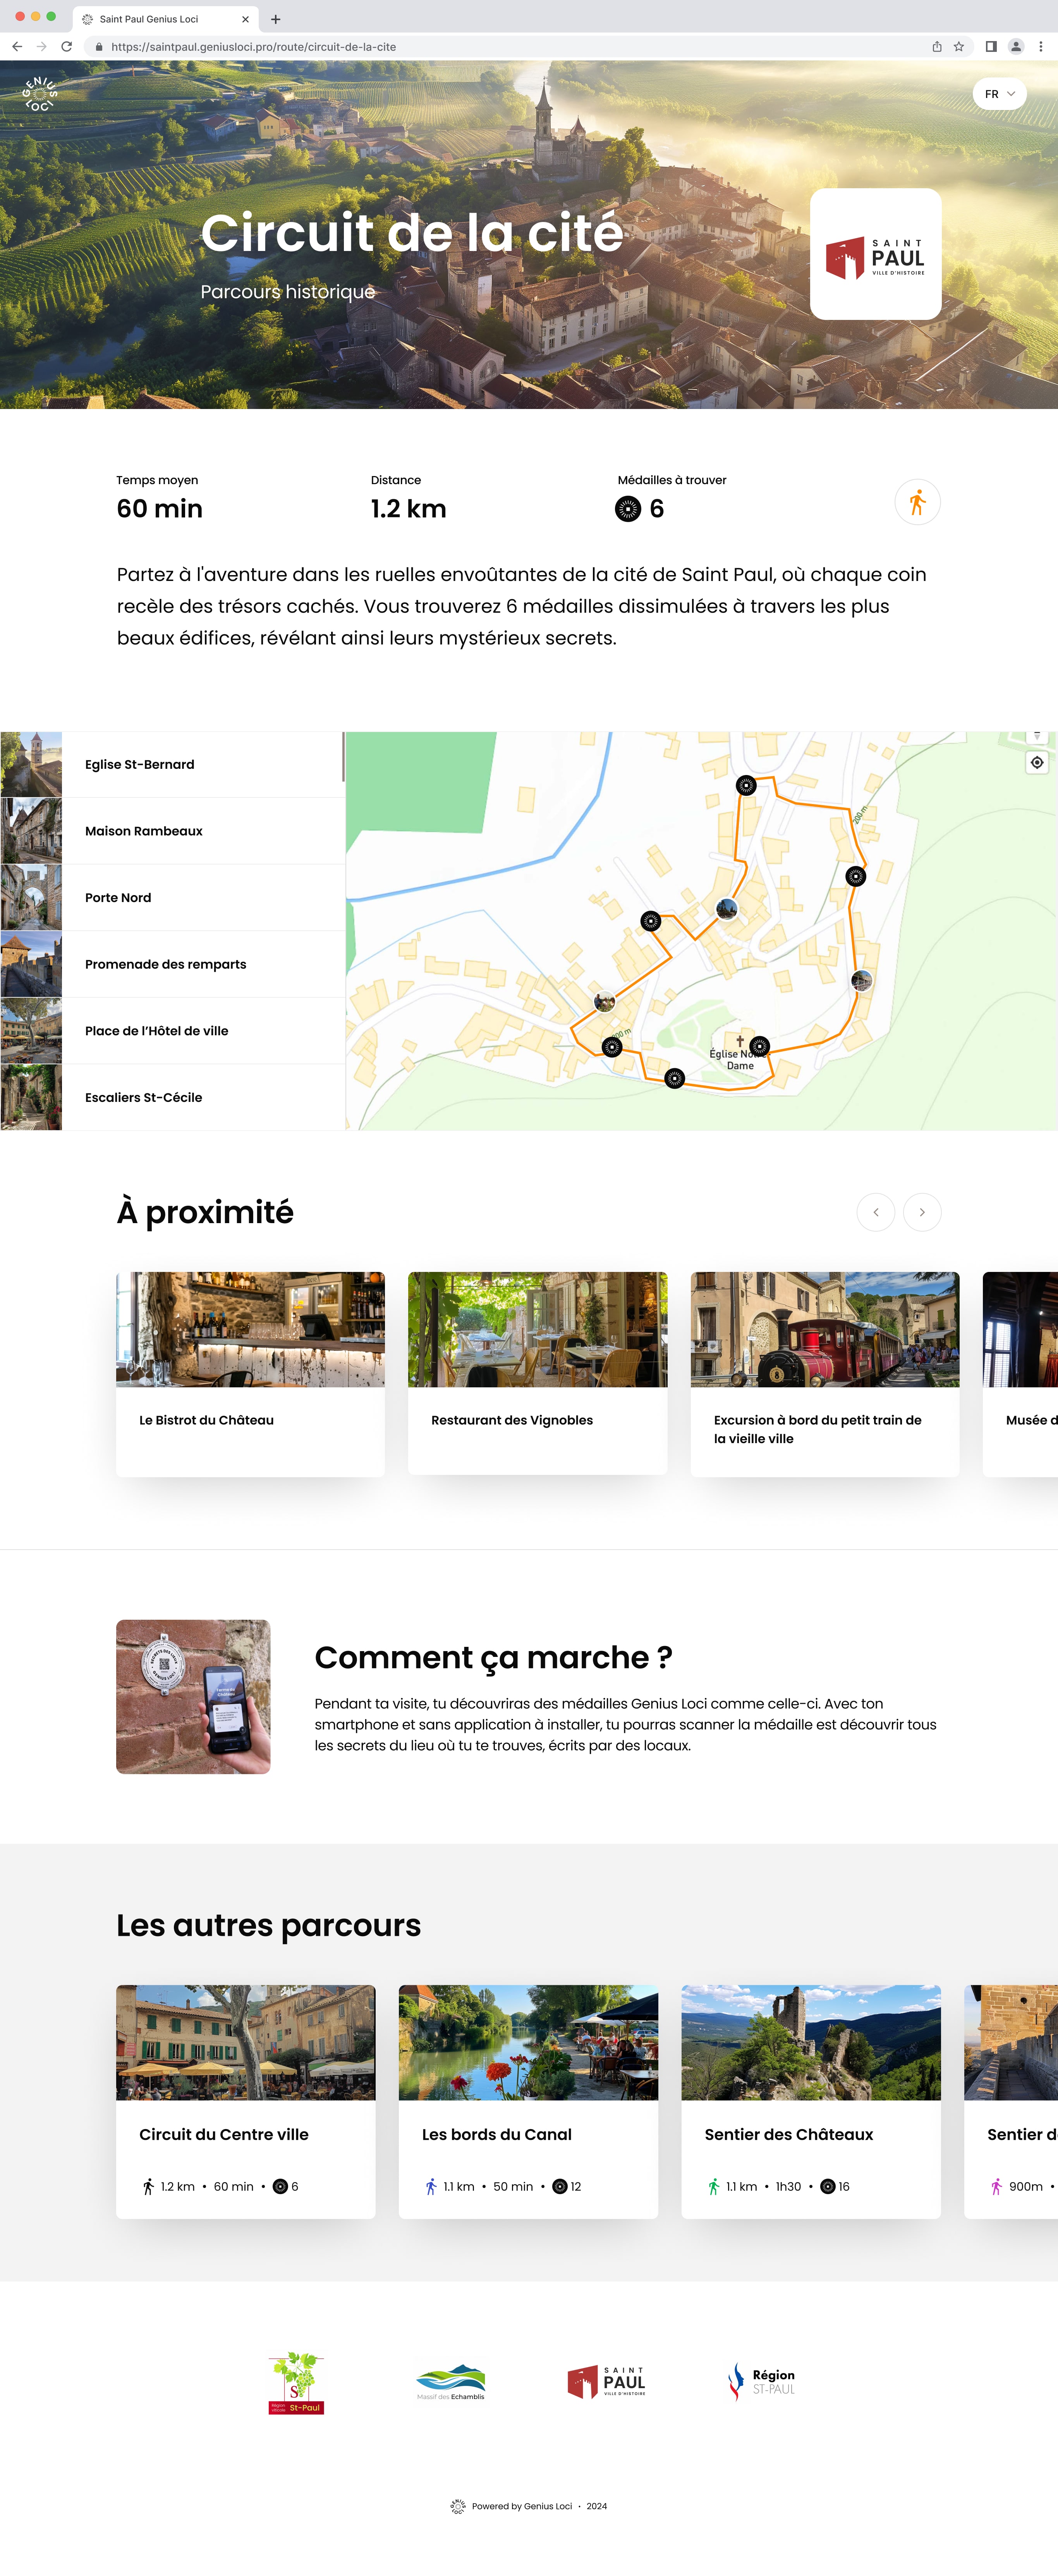Click the St-Paul grape vine partner logo
This screenshot has width=1058, height=2576.
296,2383
